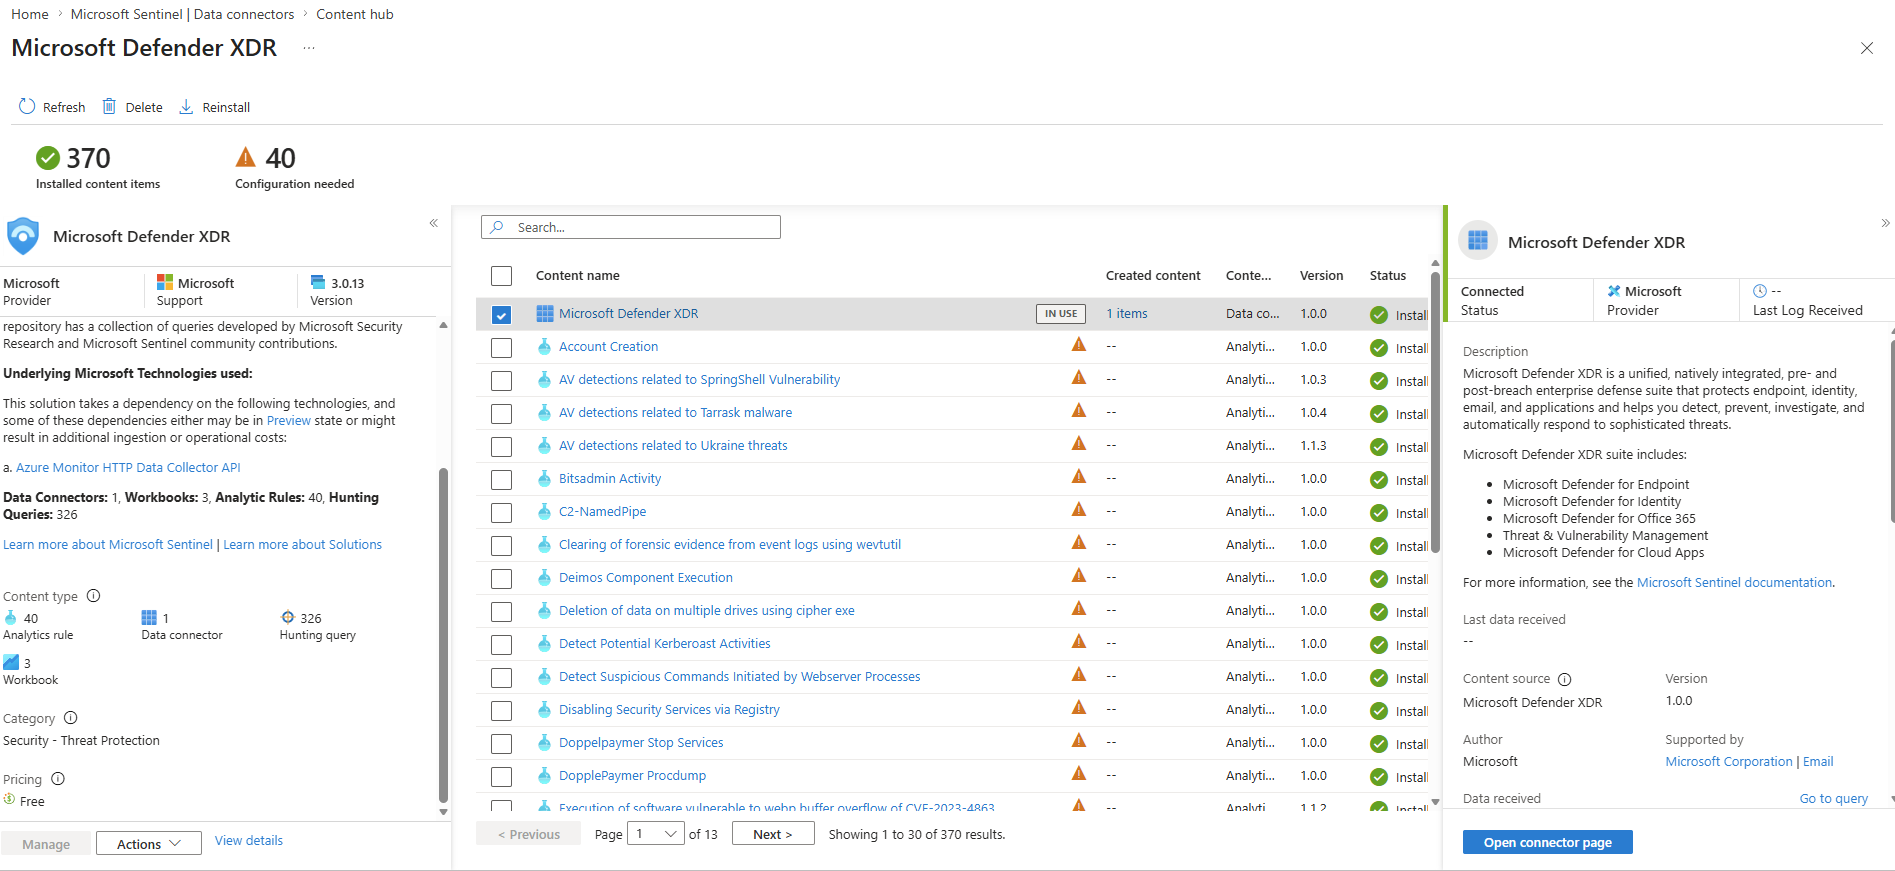Image resolution: width=1895 pixels, height=871 pixels.
Task: Click the content Search field
Action: (631, 227)
